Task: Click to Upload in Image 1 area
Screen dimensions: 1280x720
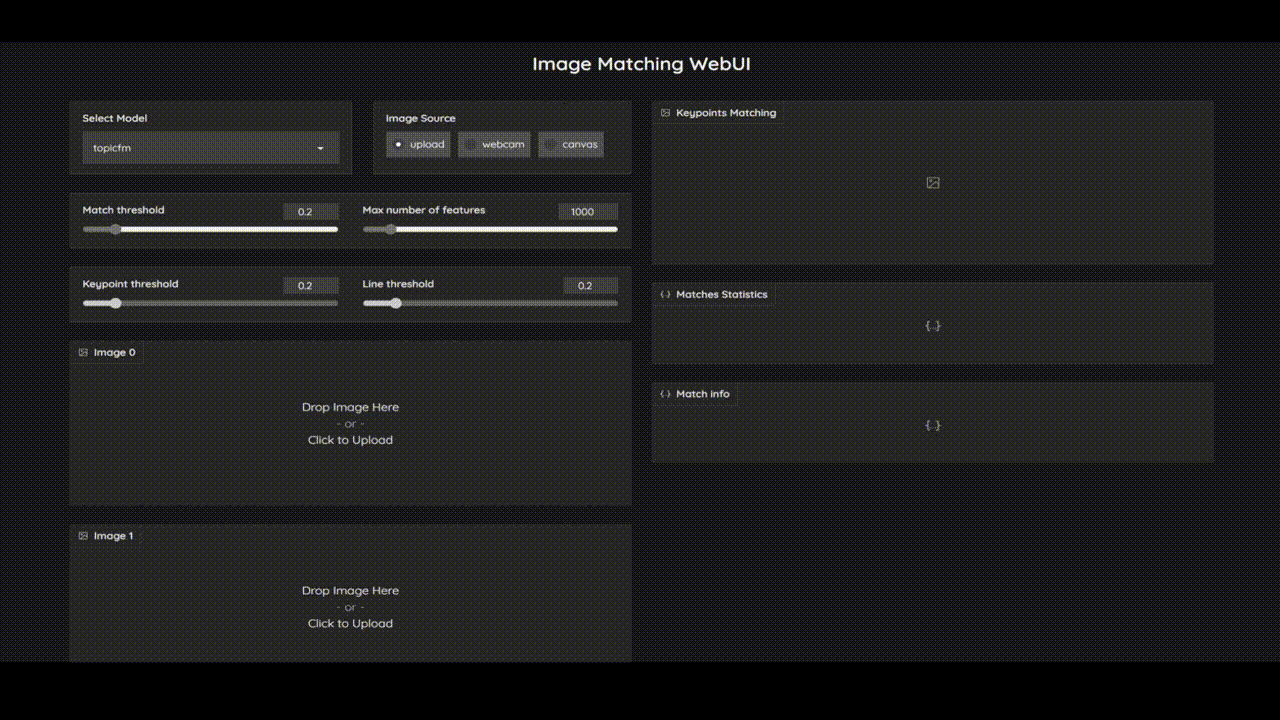Action: click(350, 624)
